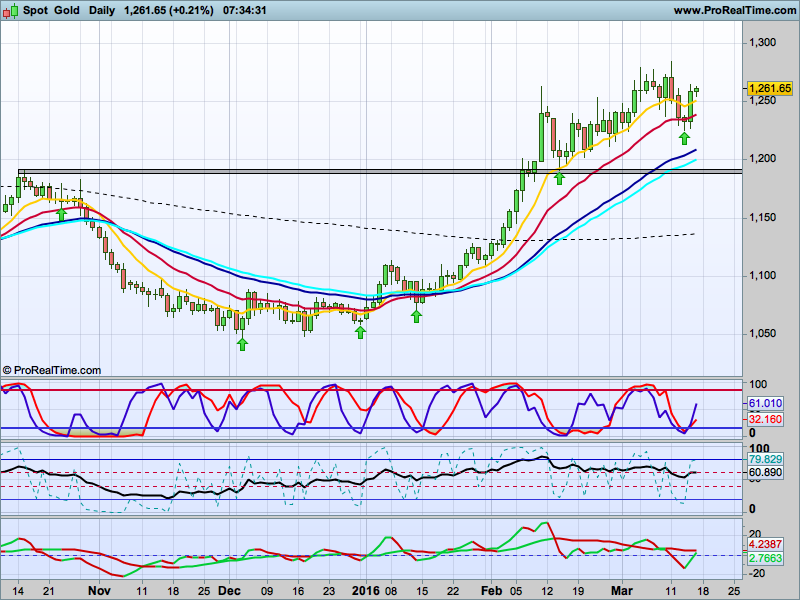Click the 20 label on bottom indicator axis

click(755, 534)
